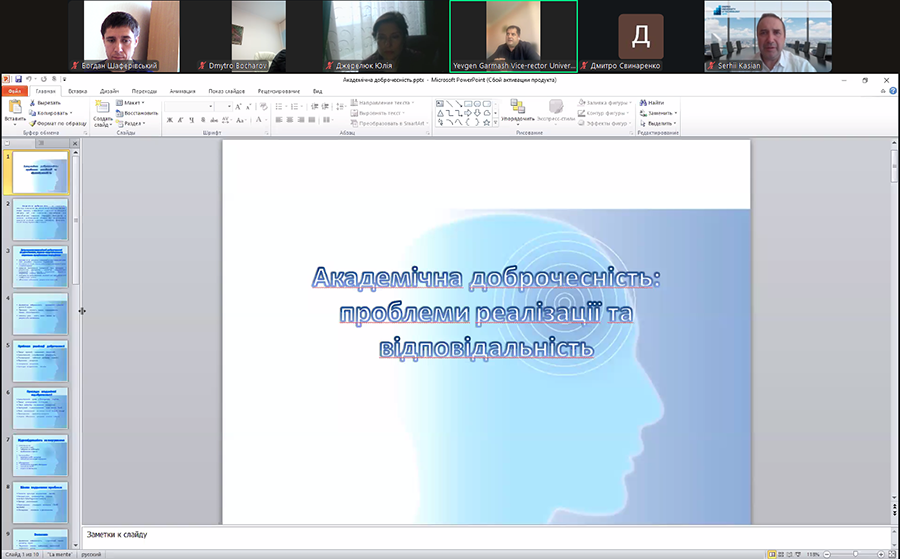The width and height of the screenshot is (900, 559).
Task: Toggle Bold (Ж) text formatting
Action: [169, 120]
